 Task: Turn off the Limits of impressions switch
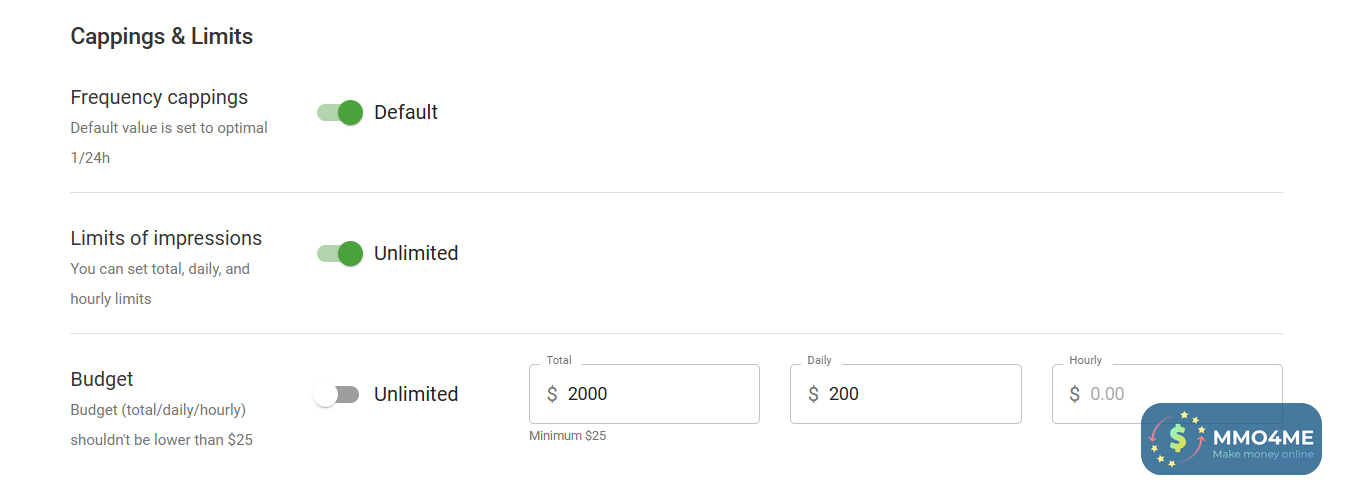point(339,254)
